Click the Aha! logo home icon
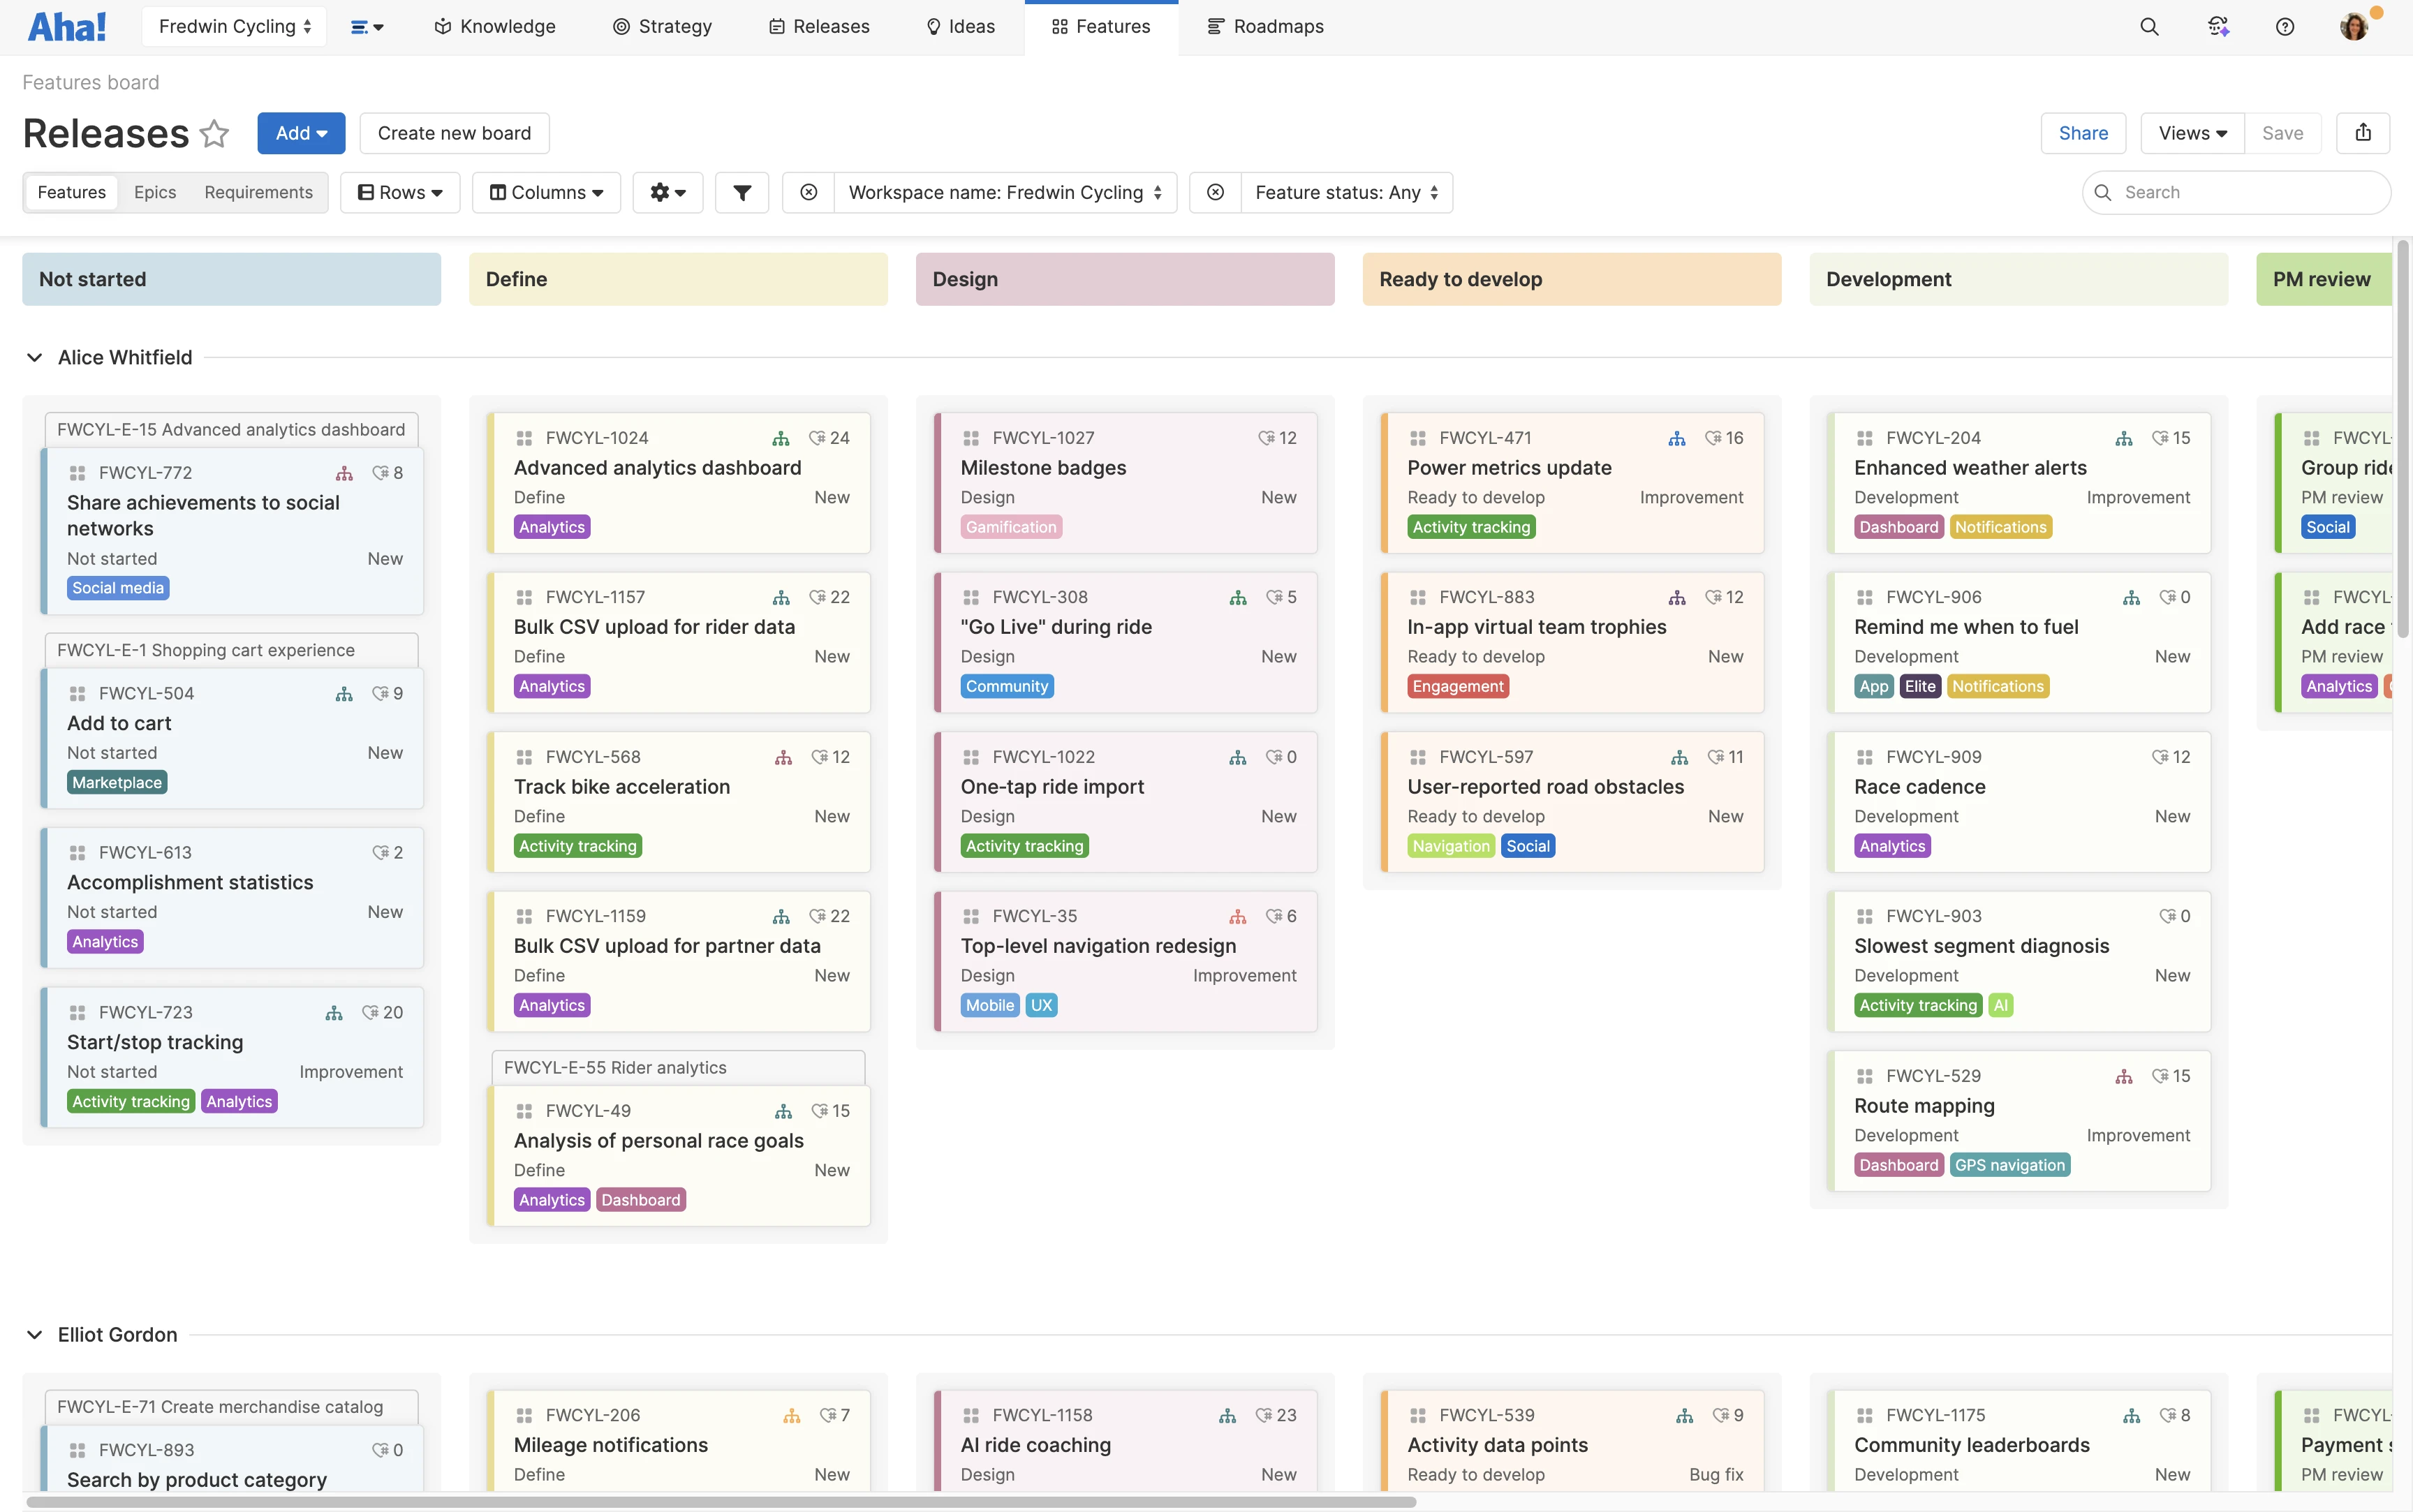The image size is (2413, 1512). [x=66, y=27]
